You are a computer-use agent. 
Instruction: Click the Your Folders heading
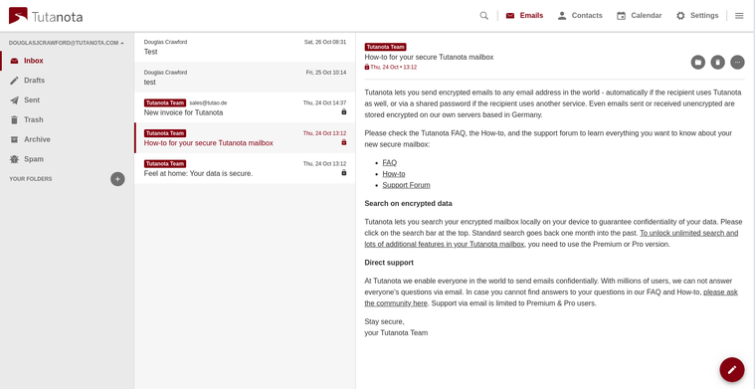[31, 179]
